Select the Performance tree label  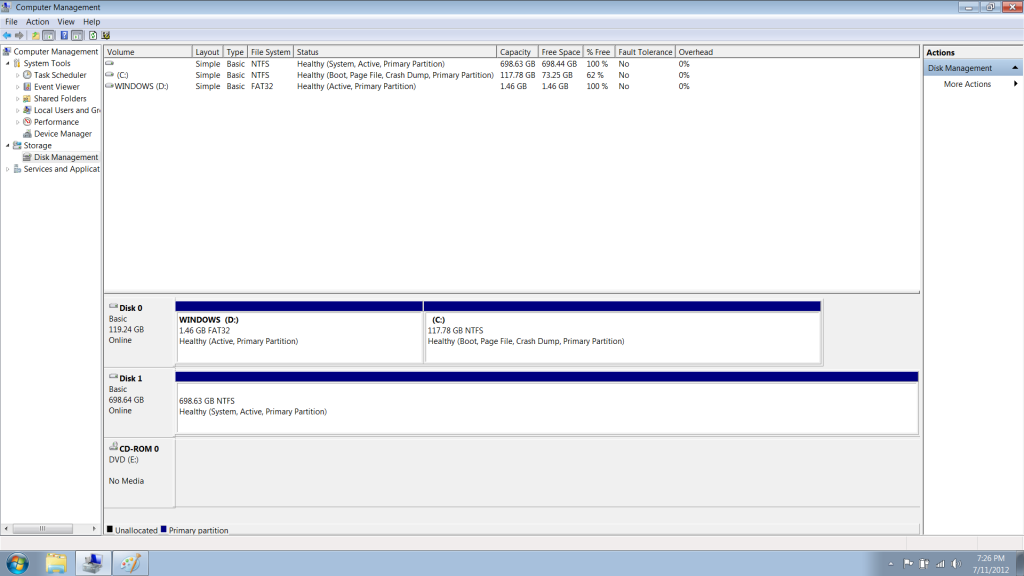pos(56,122)
